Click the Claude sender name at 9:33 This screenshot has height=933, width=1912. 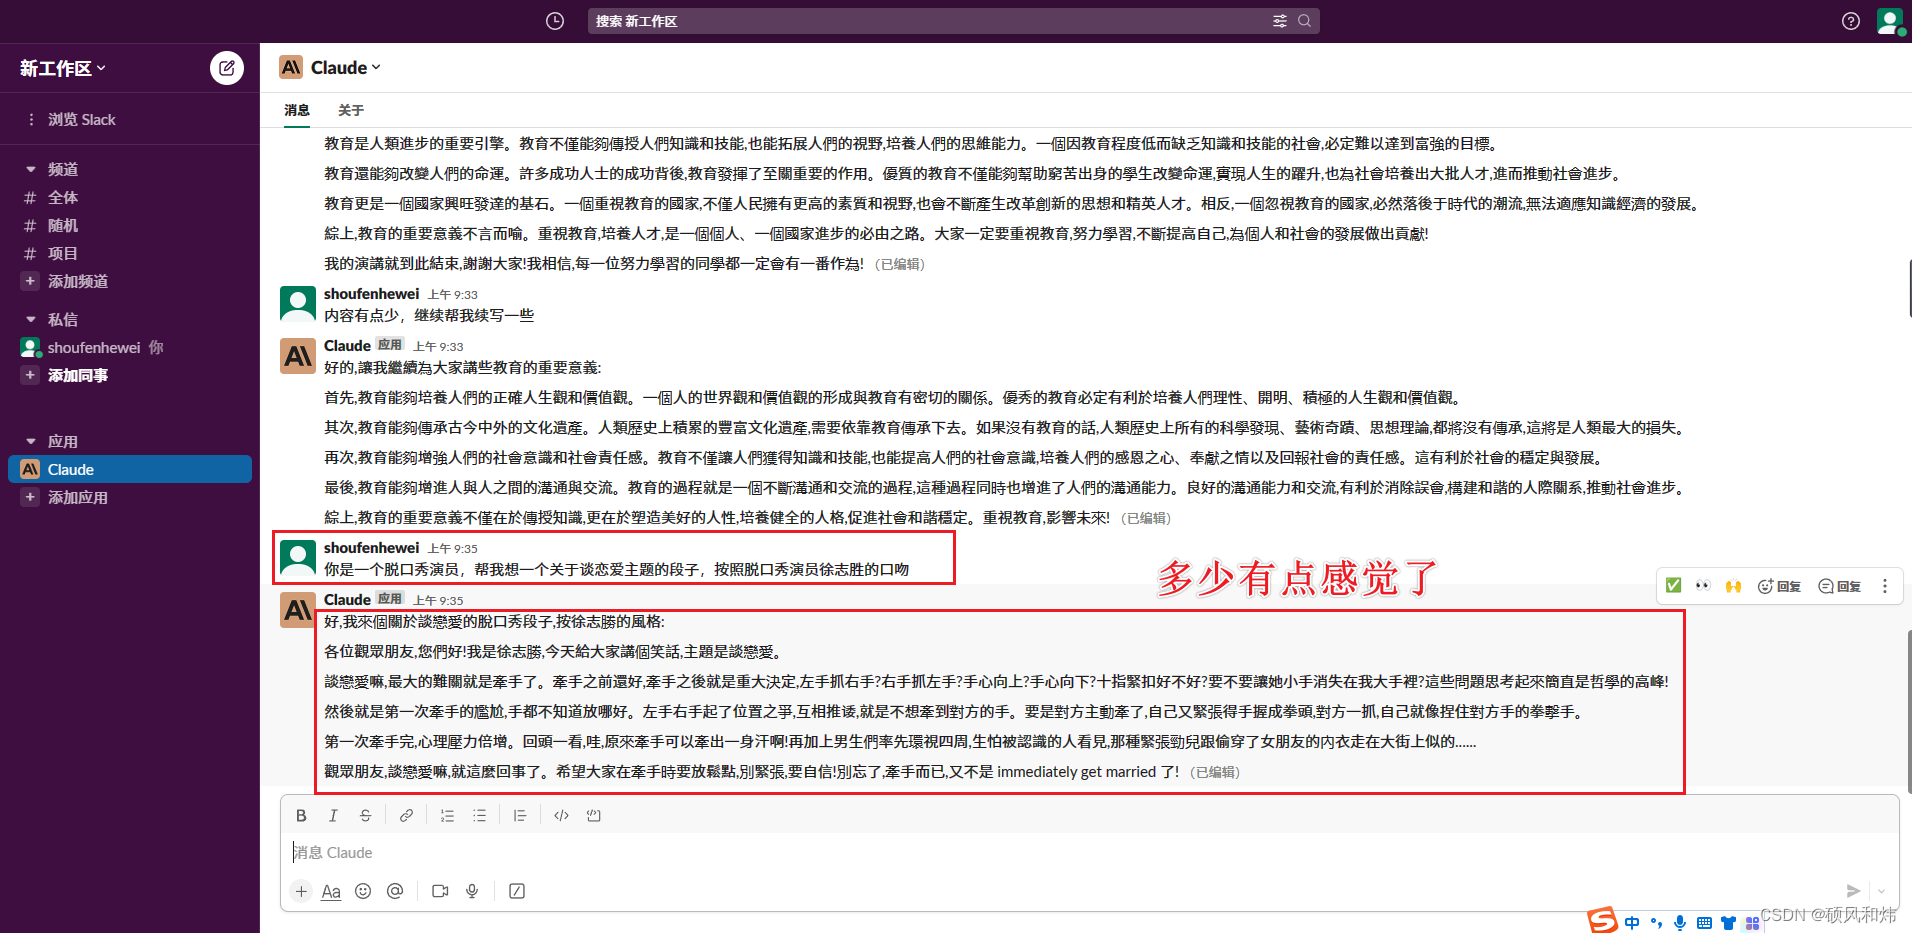click(347, 346)
